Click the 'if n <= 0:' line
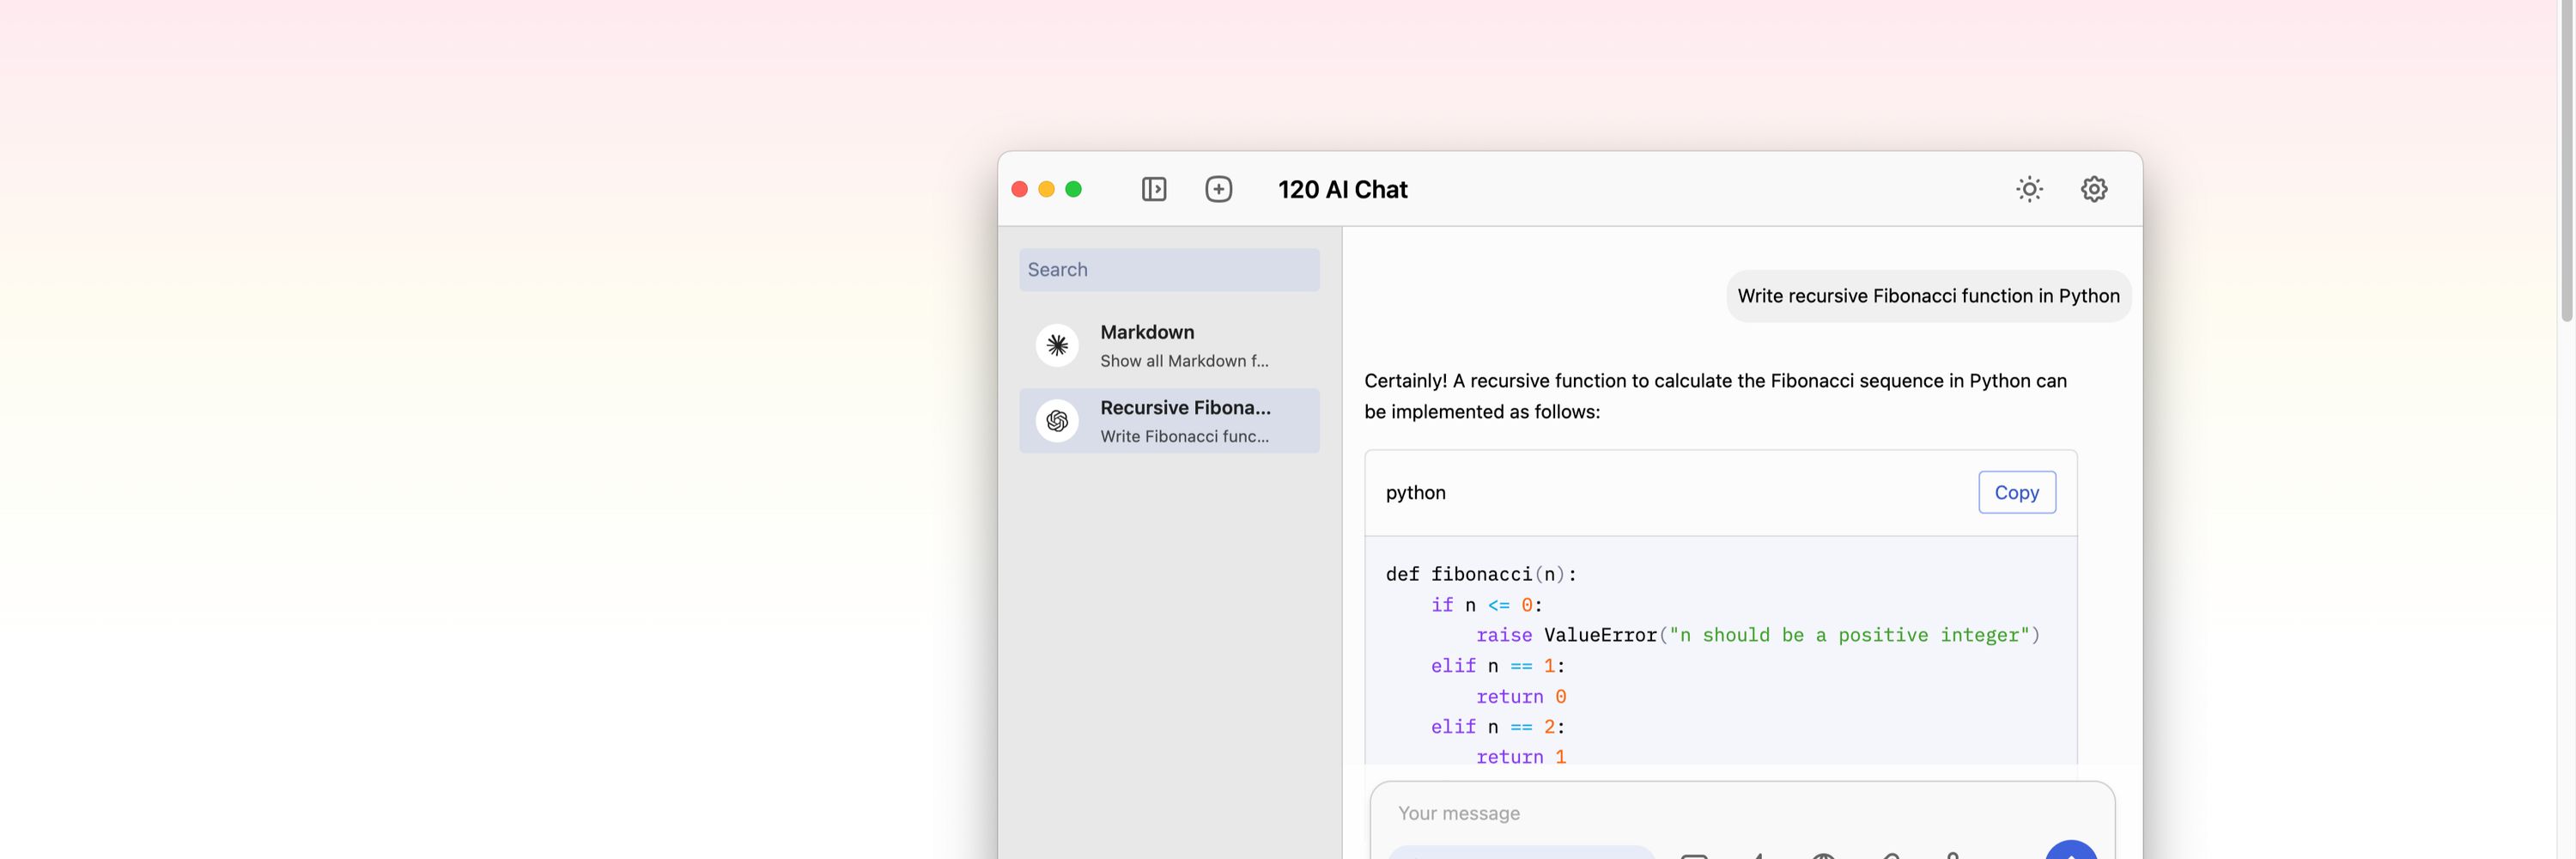2576x859 pixels. click(1486, 605)
